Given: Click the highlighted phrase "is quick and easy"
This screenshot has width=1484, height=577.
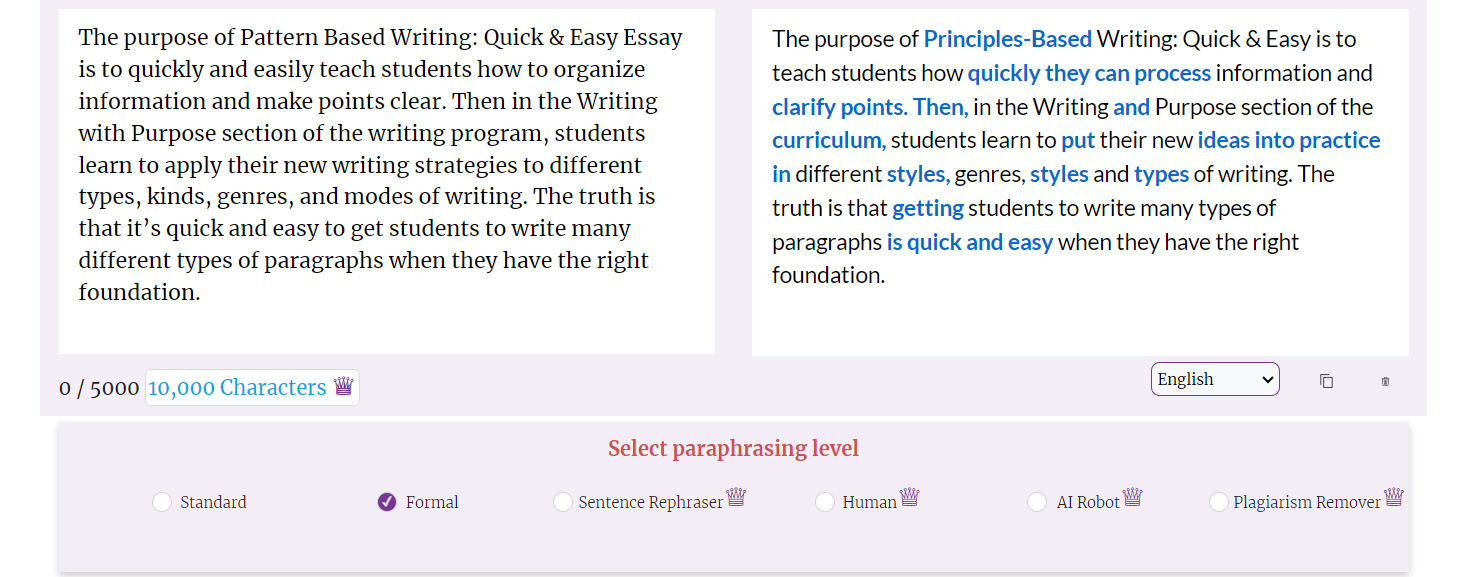Looking at the screenshot, I should [x=970, y=242].
